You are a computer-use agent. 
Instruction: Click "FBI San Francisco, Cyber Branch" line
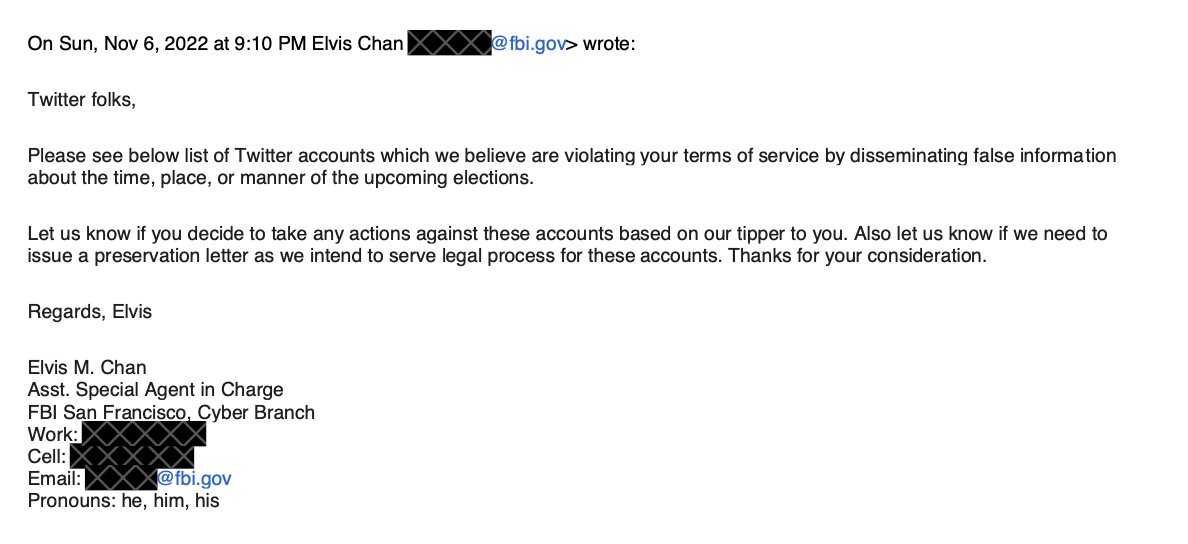pyautogui.click(x=171, y=412)
